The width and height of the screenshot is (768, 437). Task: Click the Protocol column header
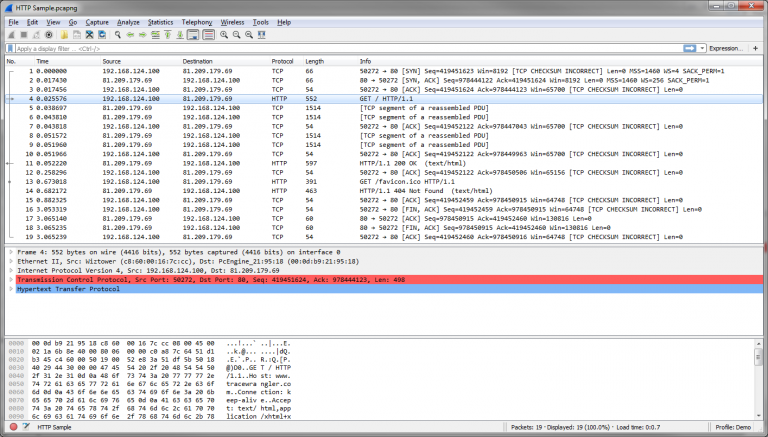click(x=283, y=61)
